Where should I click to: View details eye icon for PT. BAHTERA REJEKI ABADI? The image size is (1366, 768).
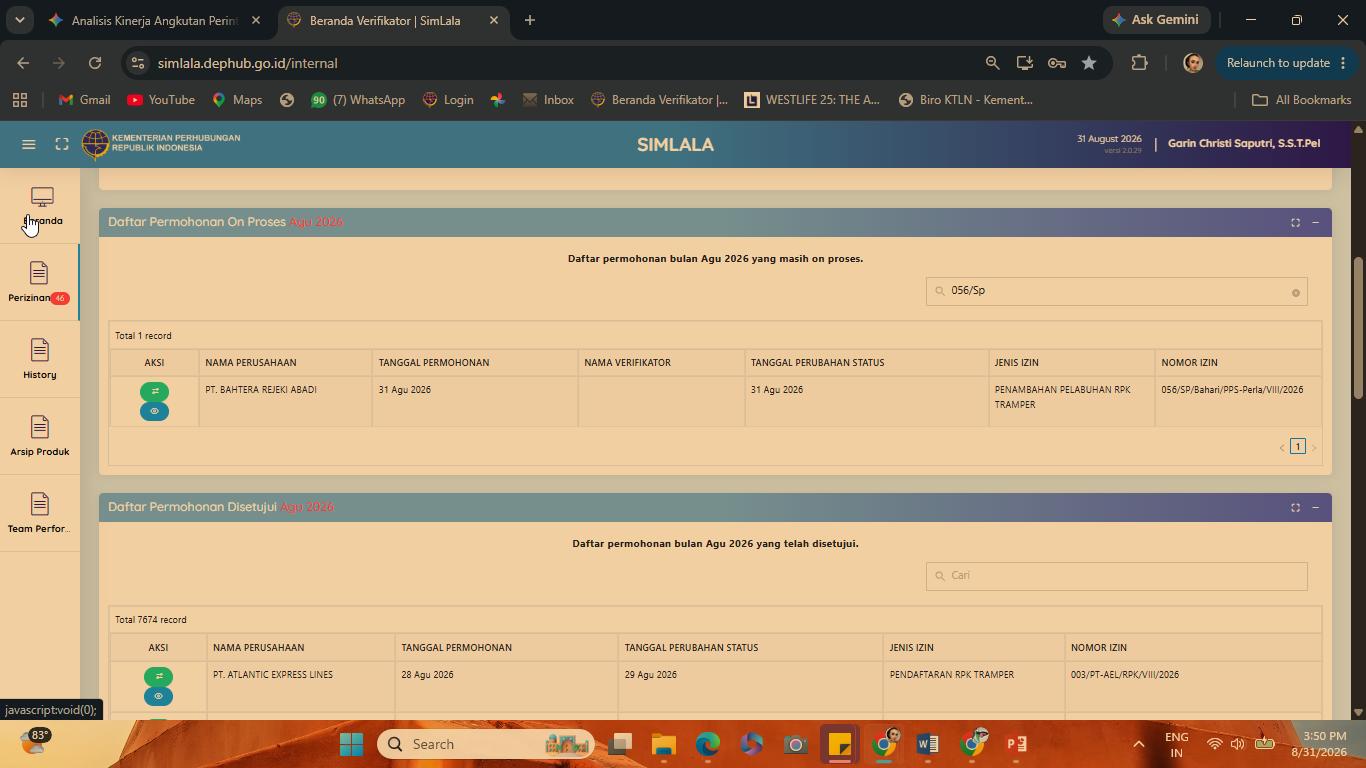[154, 411]
